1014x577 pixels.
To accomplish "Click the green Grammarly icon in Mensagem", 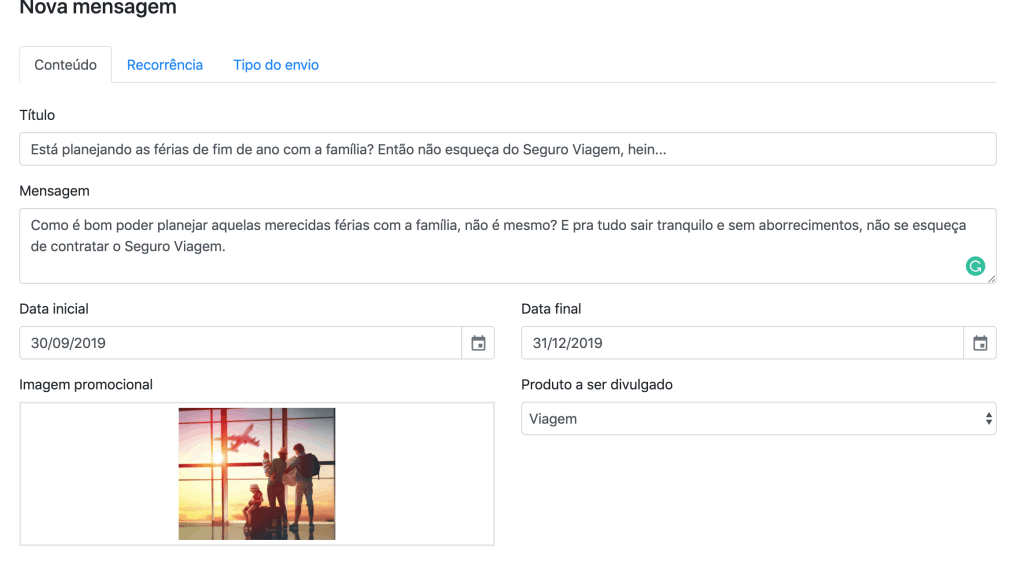I will [975, 266].
